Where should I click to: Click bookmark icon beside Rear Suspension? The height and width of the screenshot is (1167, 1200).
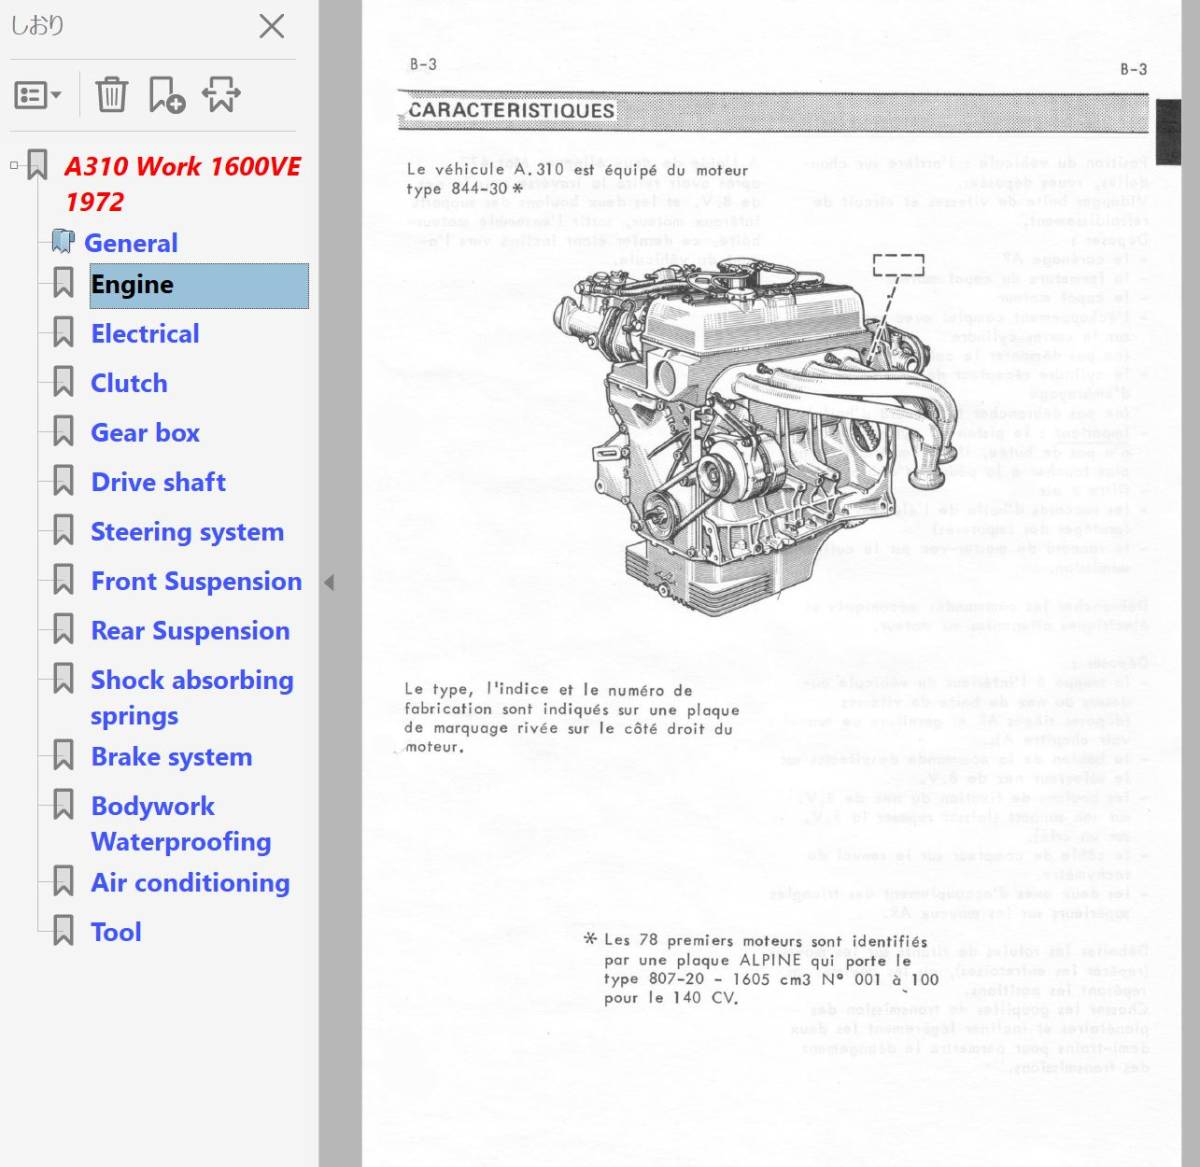[x=63, y=630]
